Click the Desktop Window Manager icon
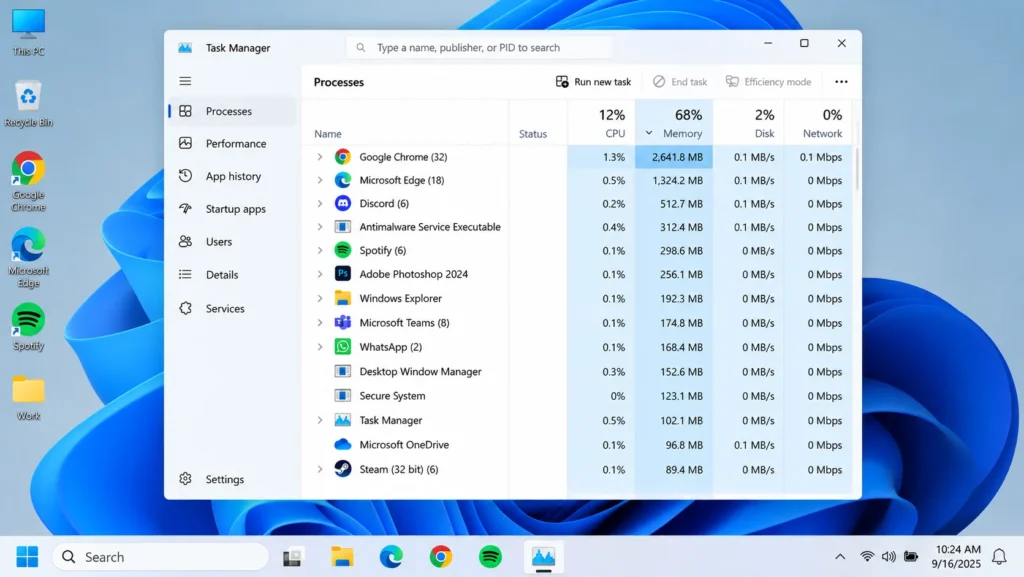Image resolution: width=1024 pixels, height=577 pixels. pos(343,371)
